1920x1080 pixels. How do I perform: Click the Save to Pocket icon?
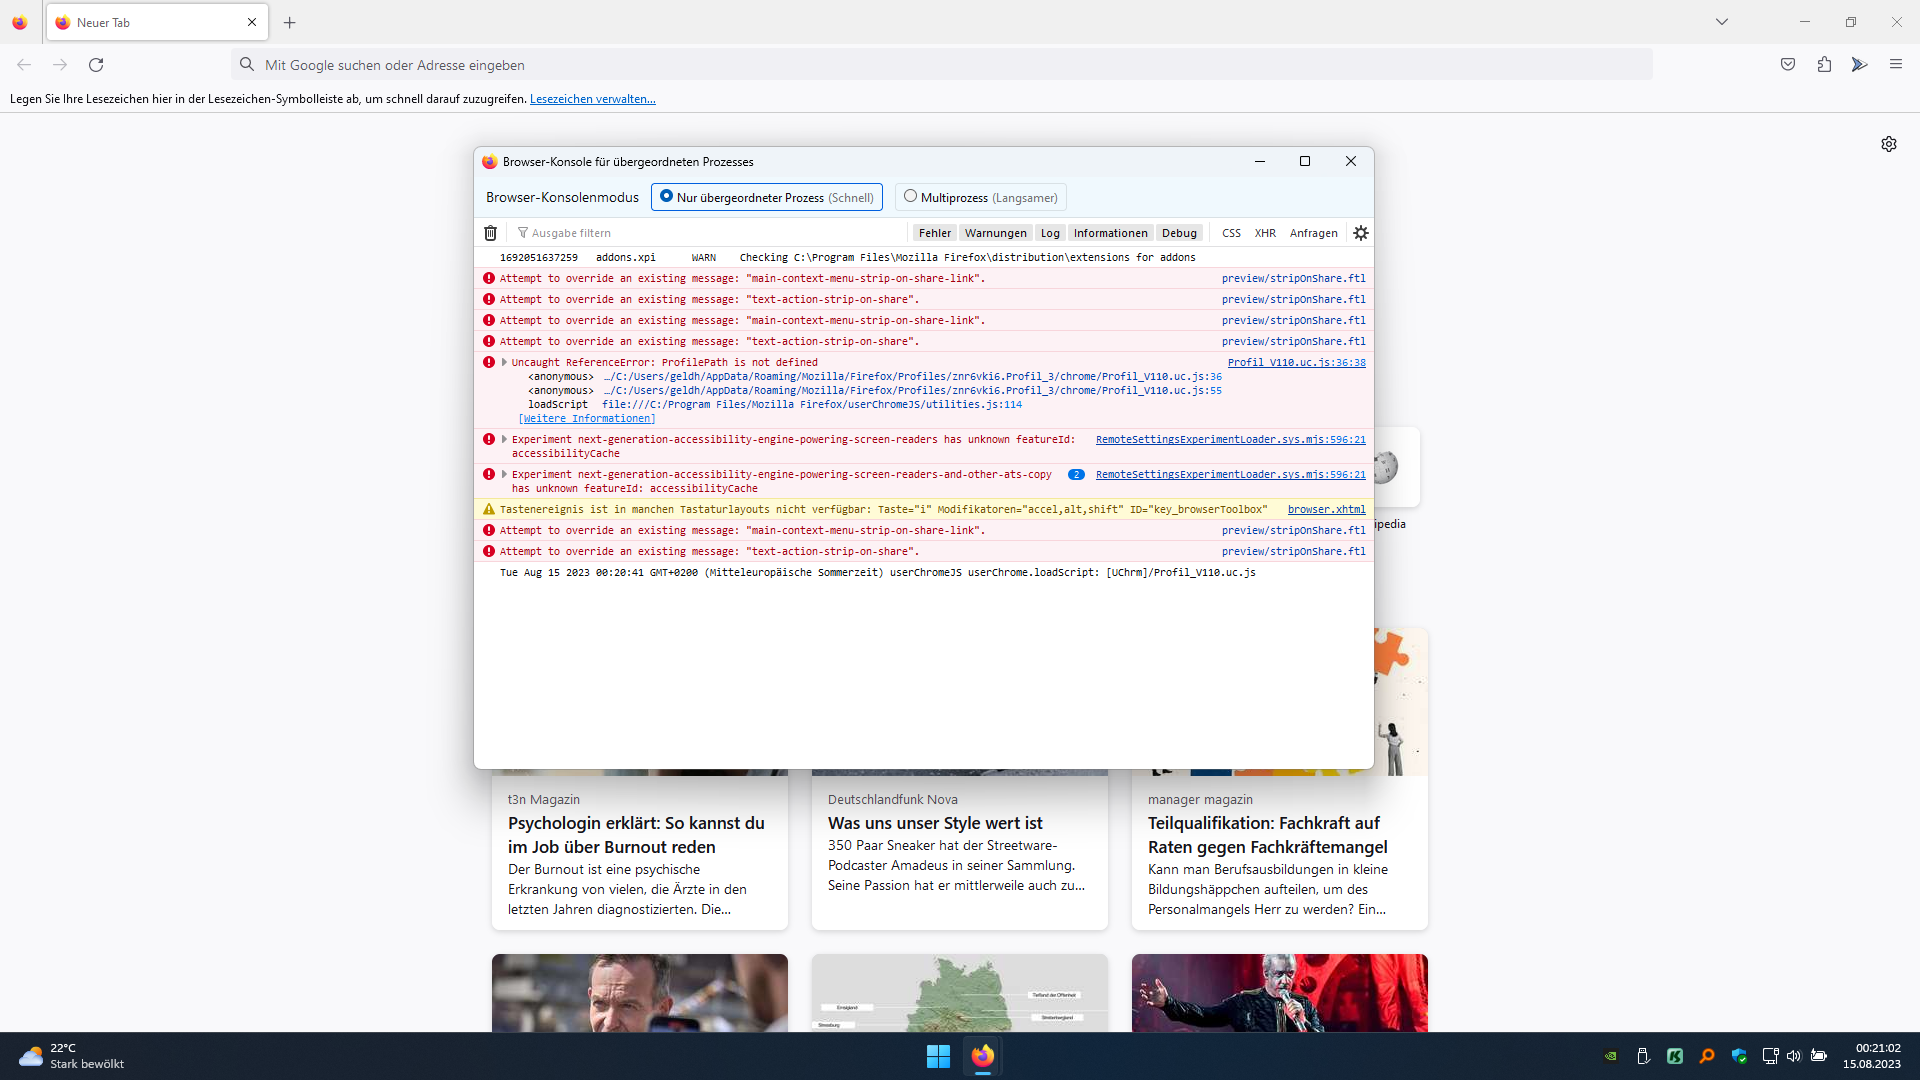[x=1788, y=65]
